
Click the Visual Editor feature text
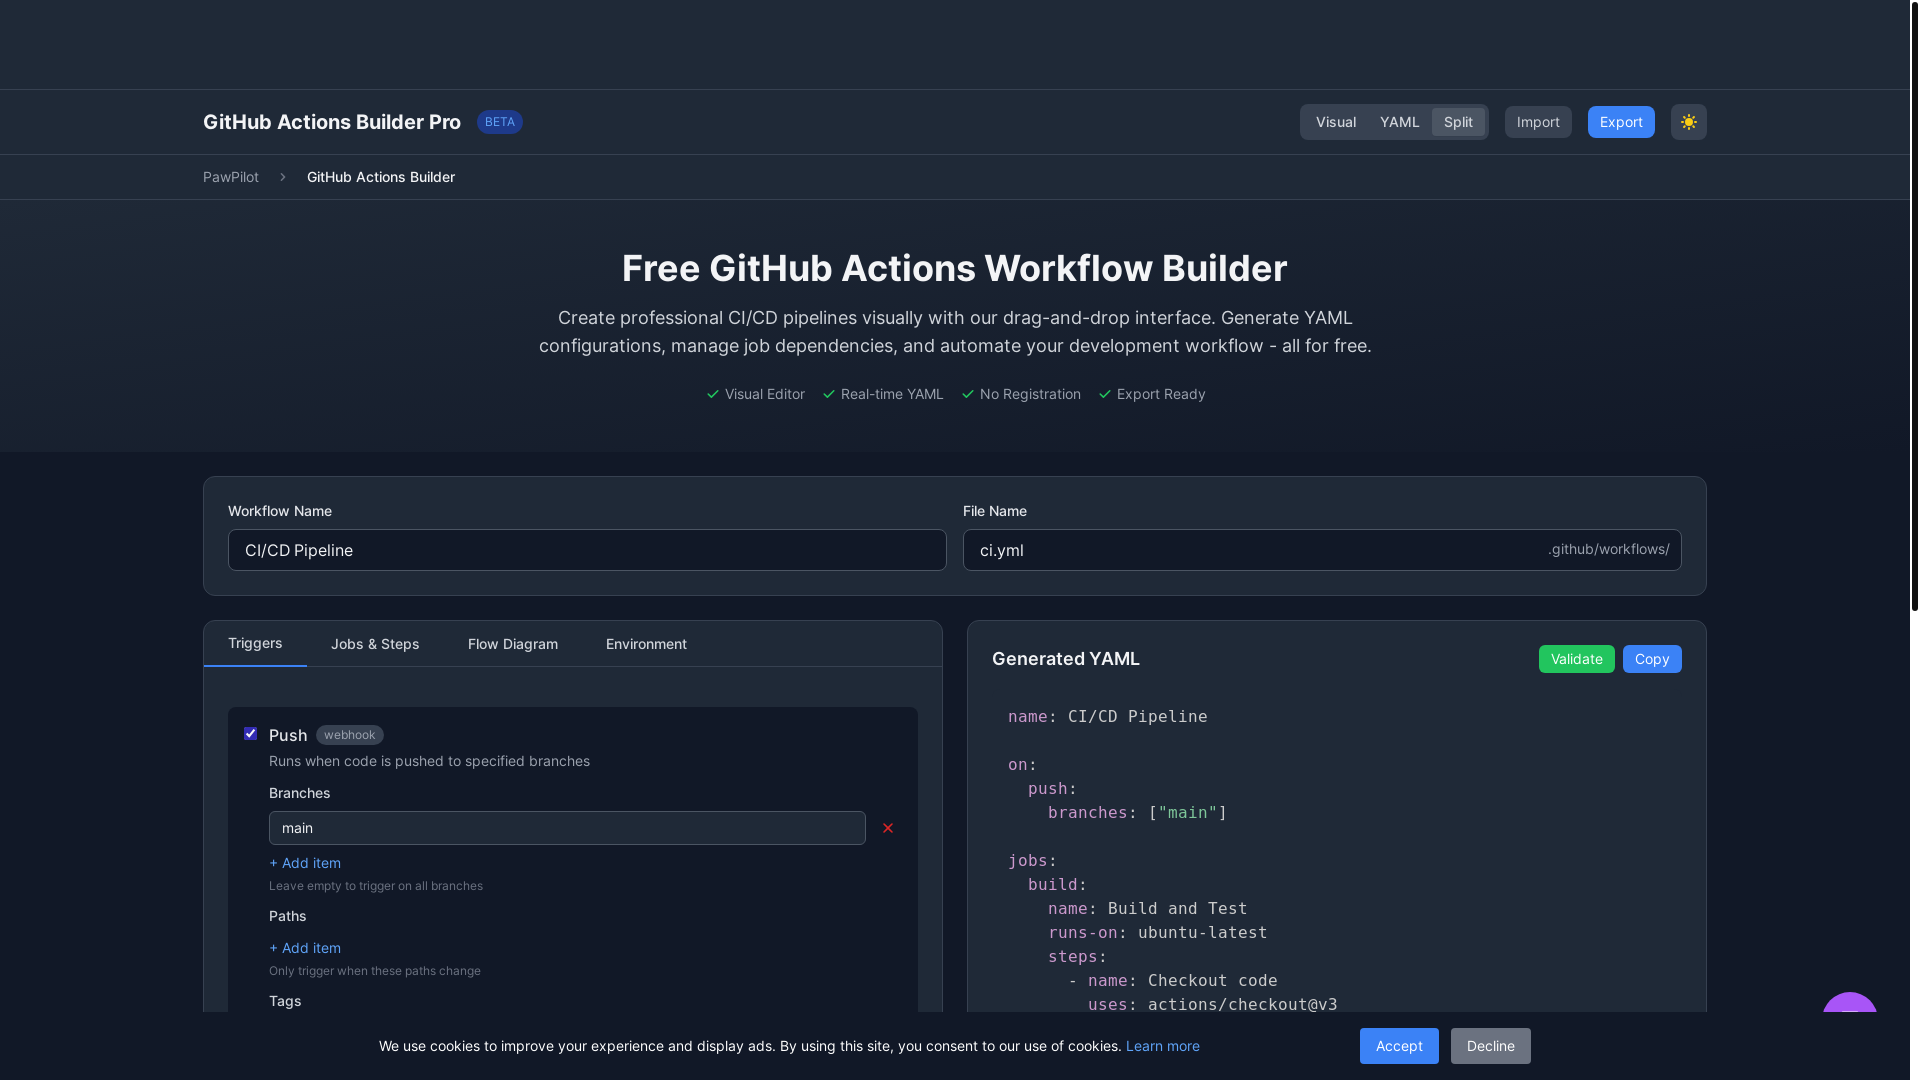click(x=764, y=394)
